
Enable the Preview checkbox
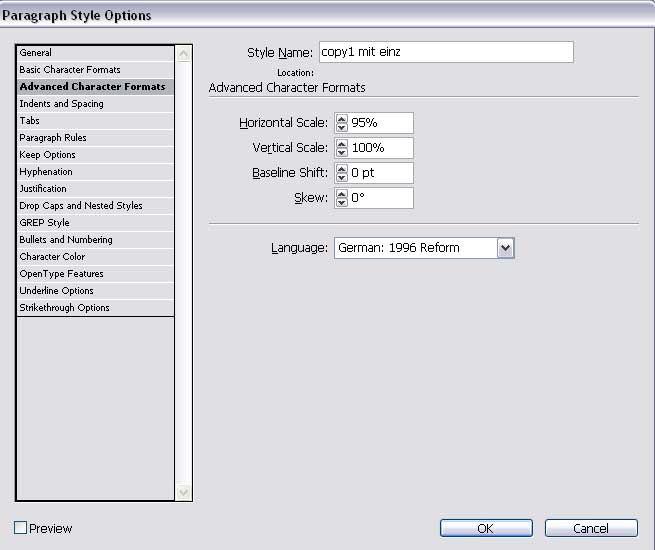click(20, 528)
